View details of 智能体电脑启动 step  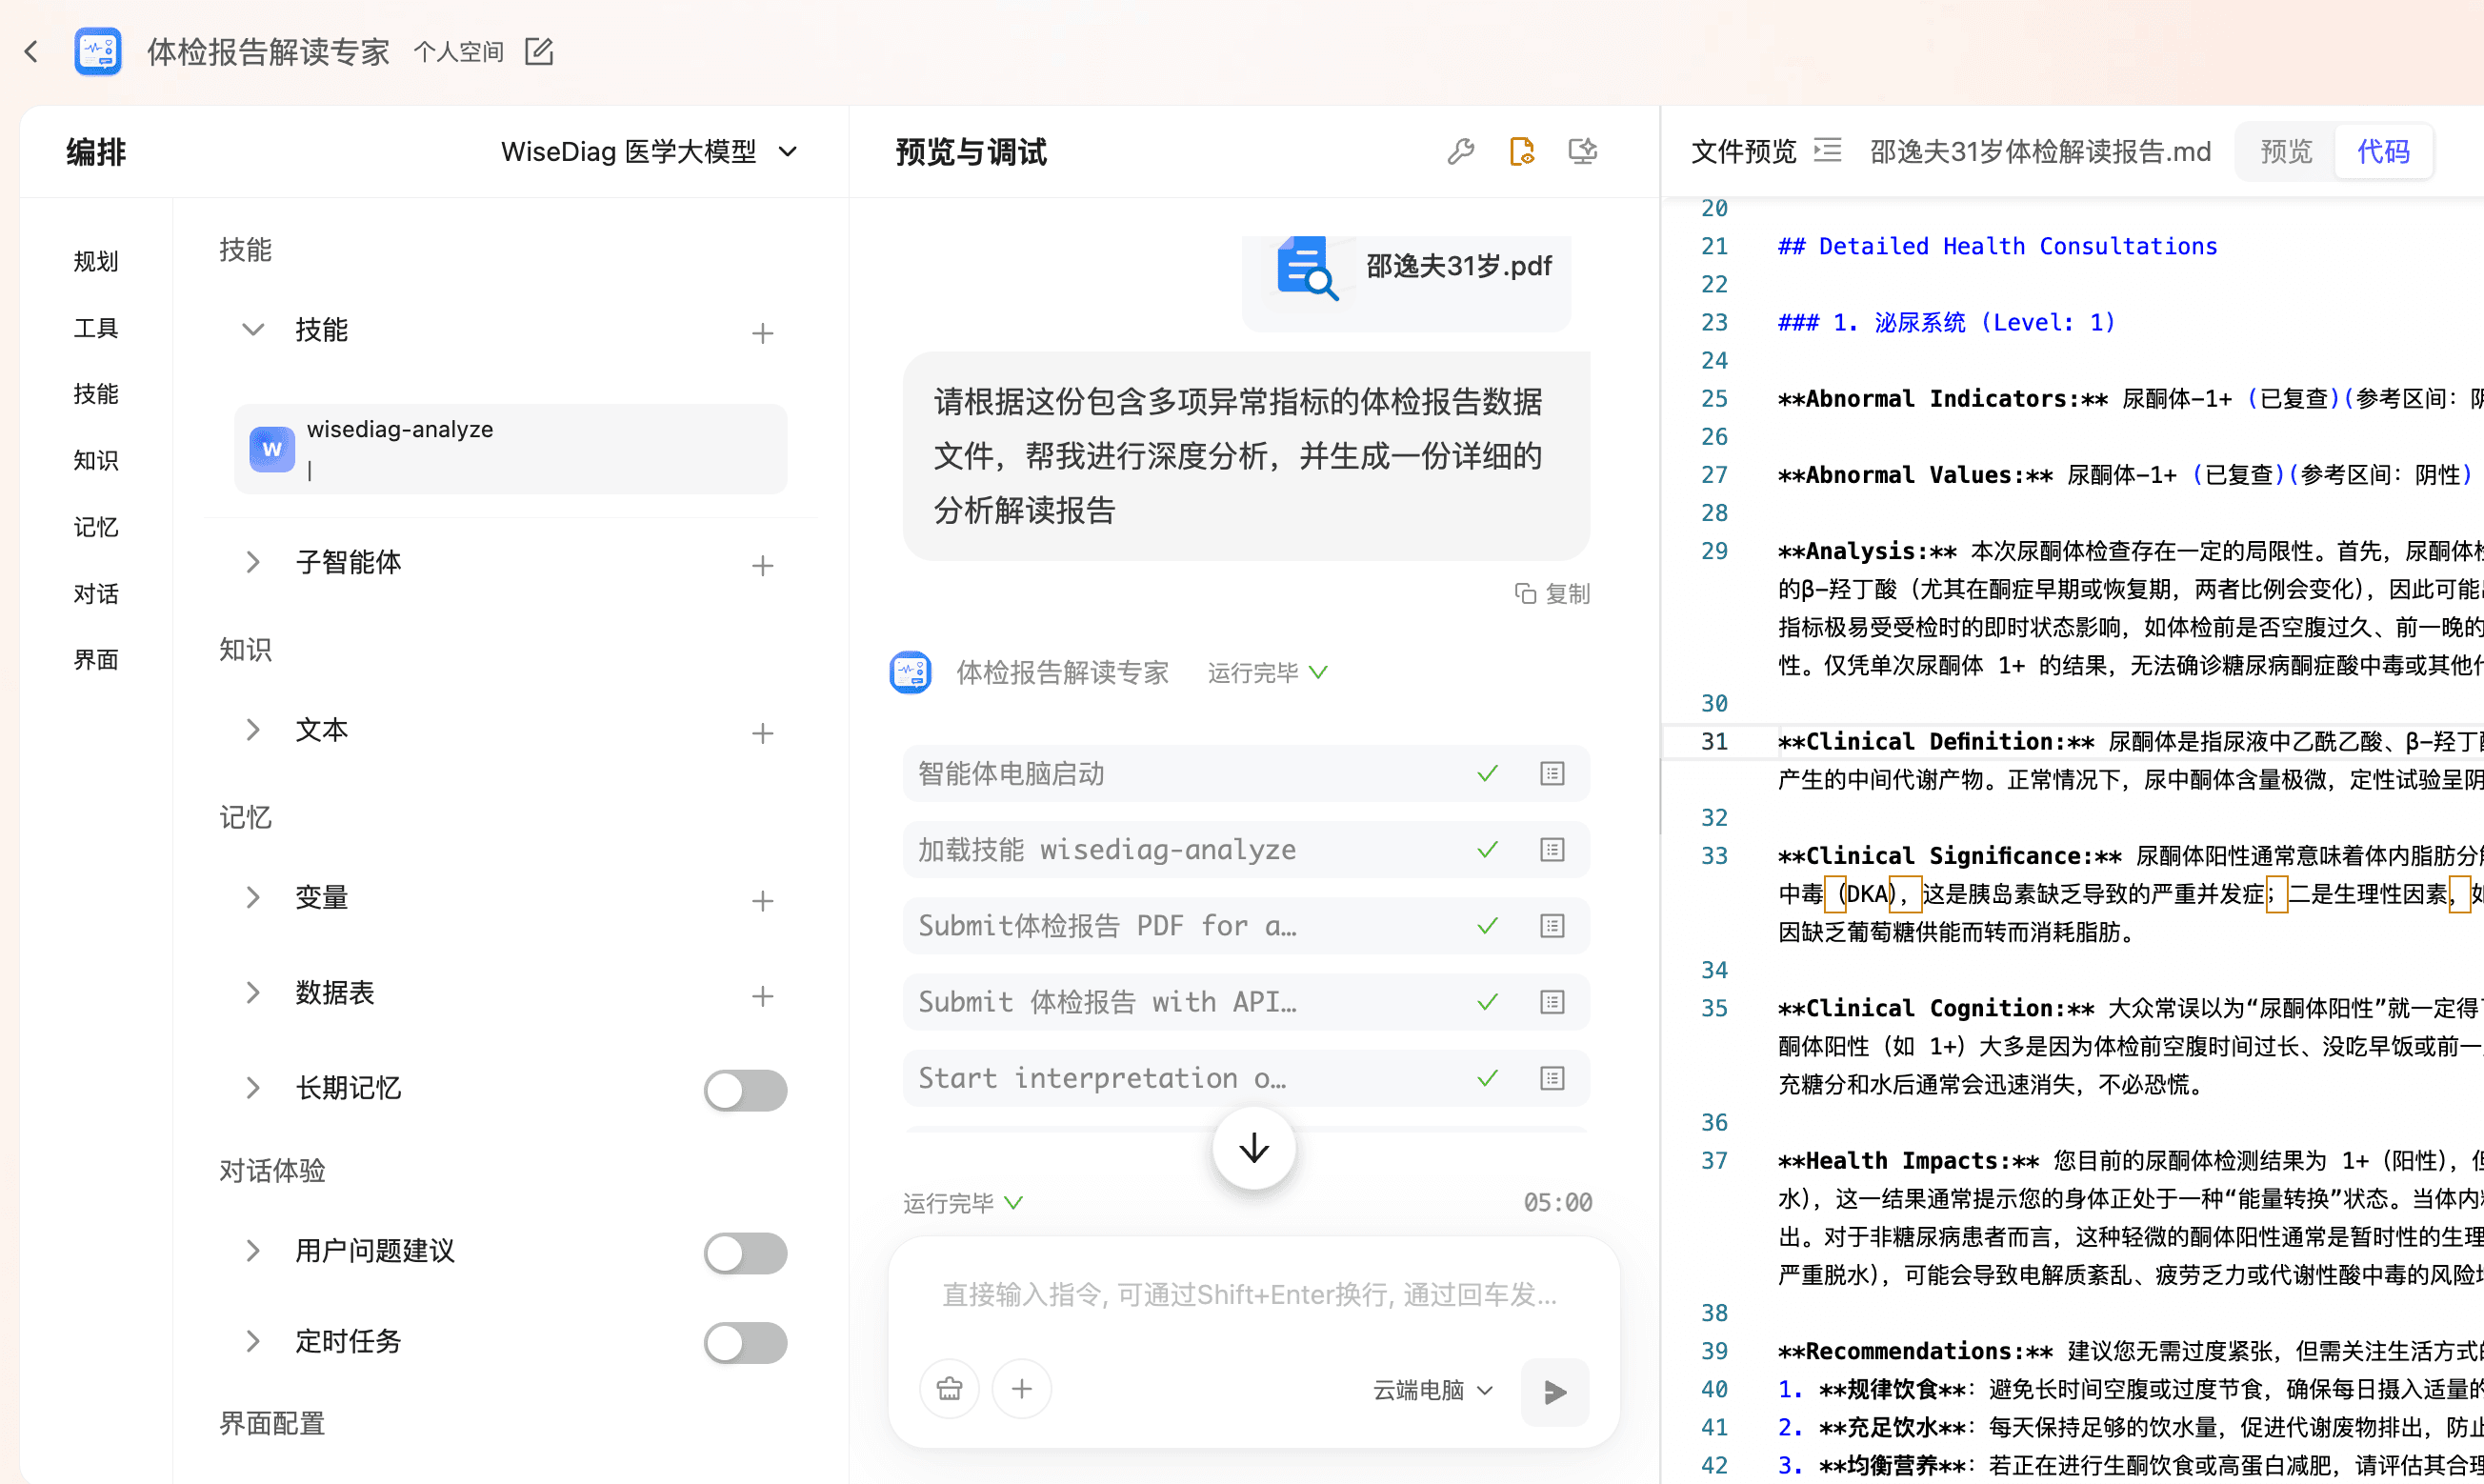point(1552,773)
